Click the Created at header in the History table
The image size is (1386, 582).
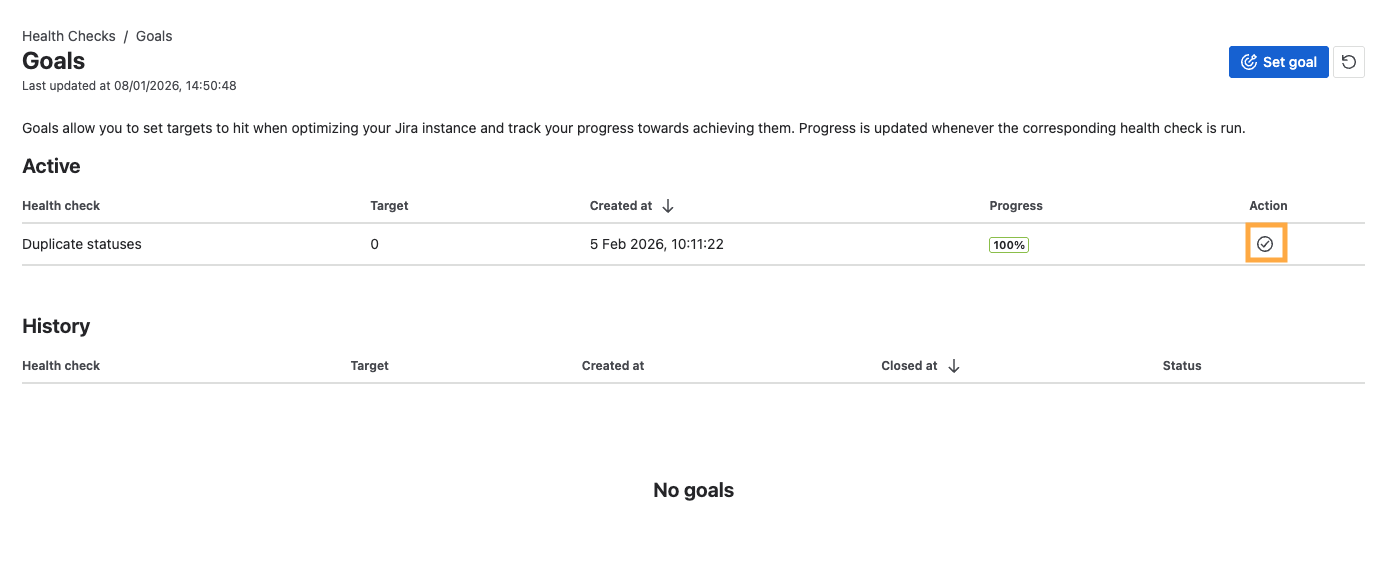(x=613, y=366)
